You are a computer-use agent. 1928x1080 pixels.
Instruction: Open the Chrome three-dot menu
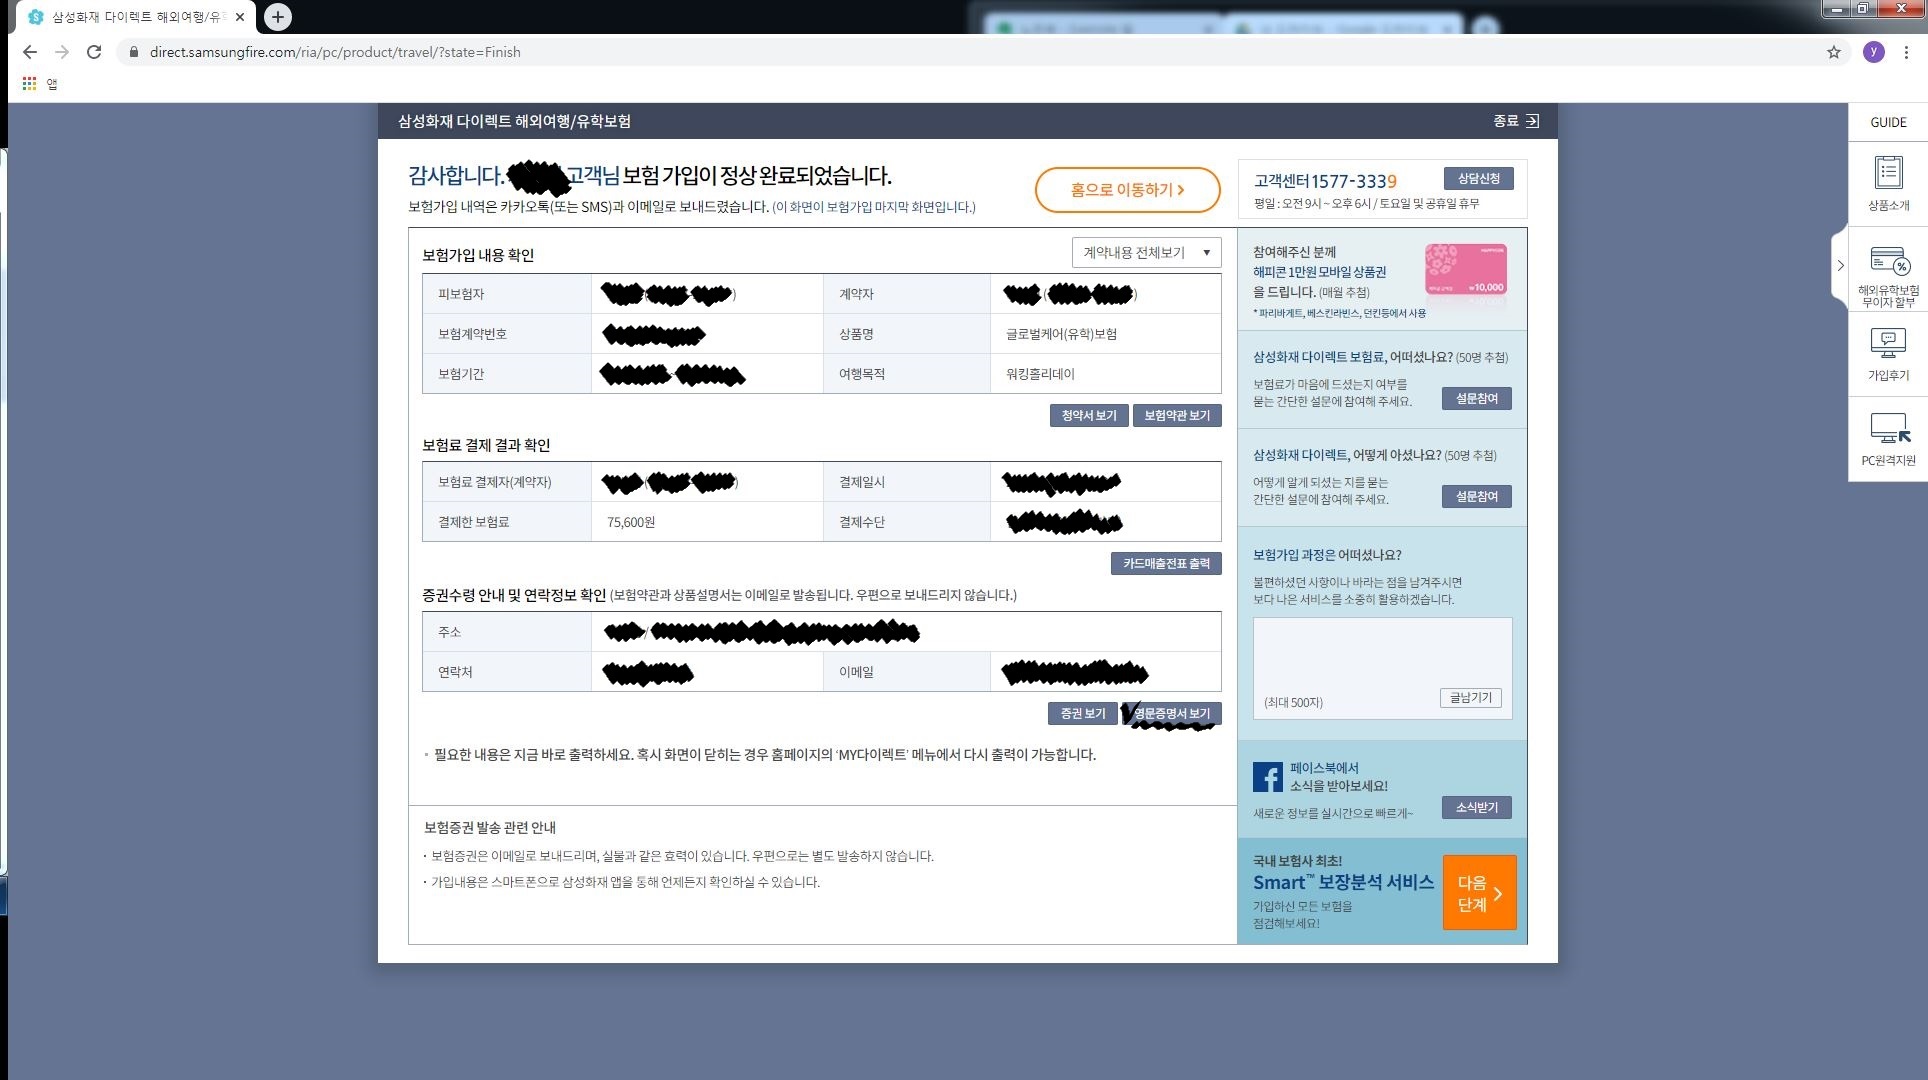click(1907, 52)
